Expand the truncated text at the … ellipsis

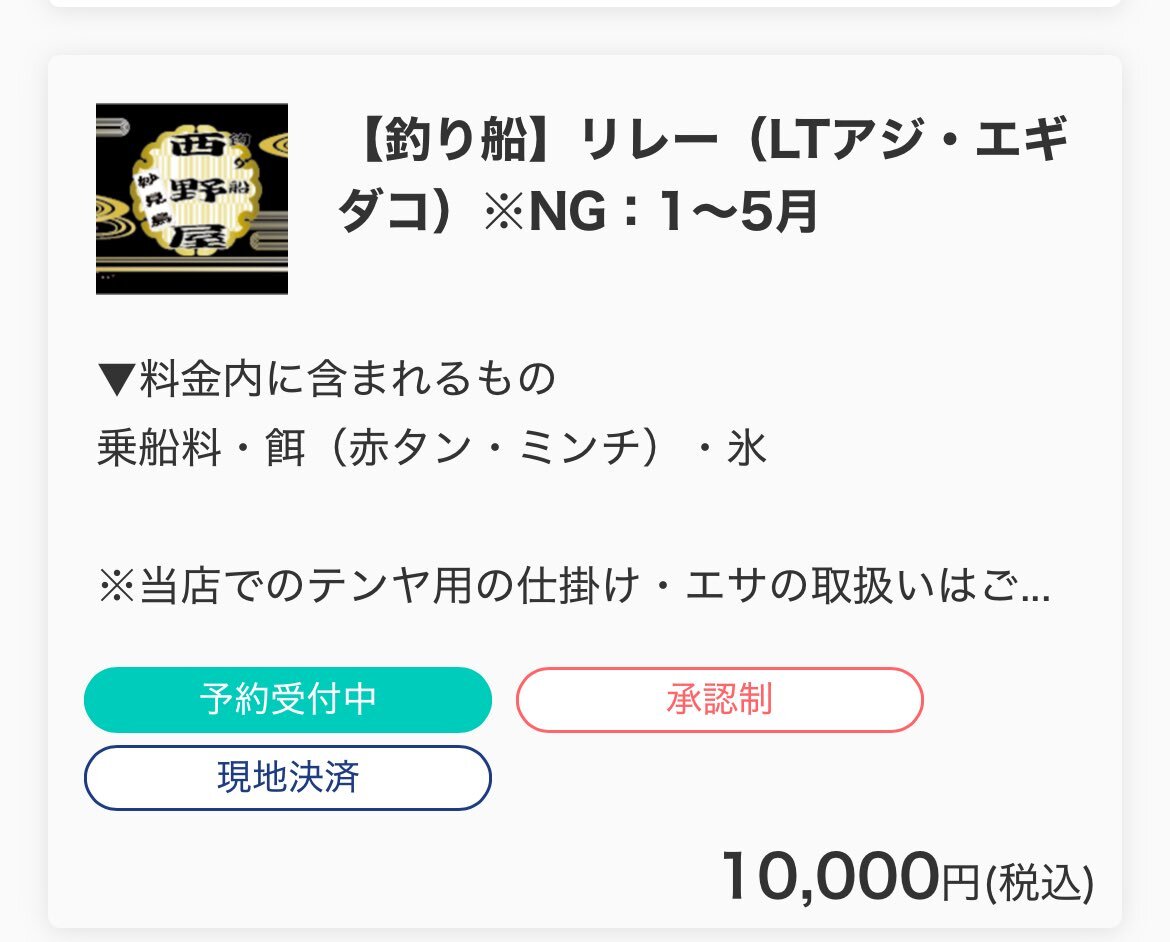click(1036, 587)
